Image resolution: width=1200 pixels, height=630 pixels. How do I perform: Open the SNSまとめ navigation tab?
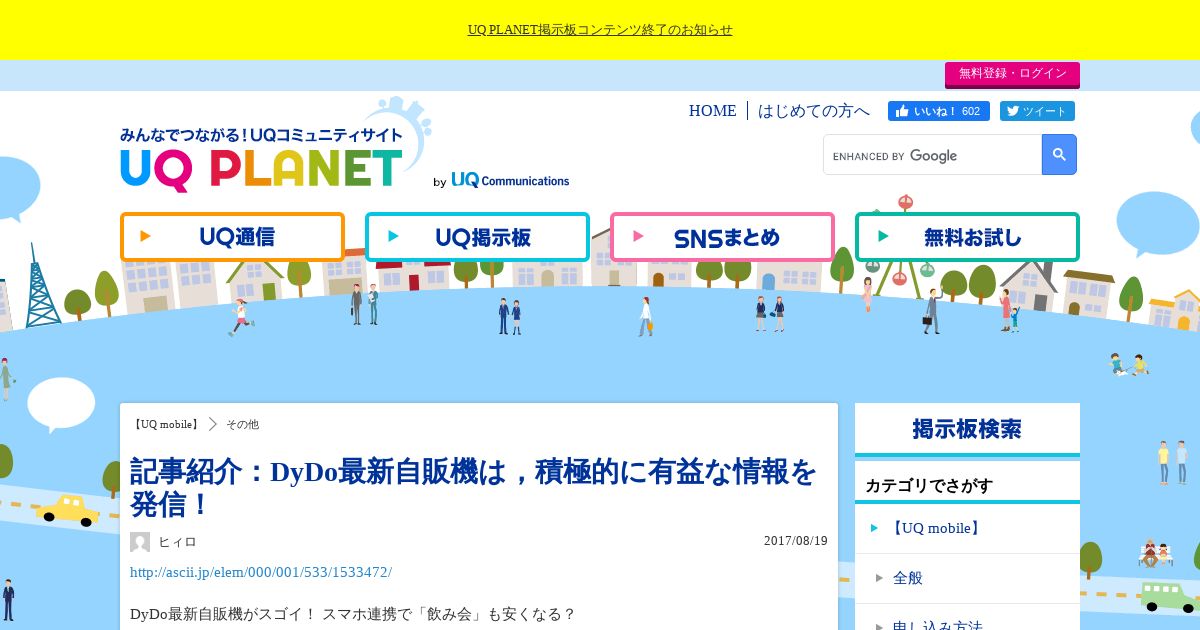click(722, 237)
